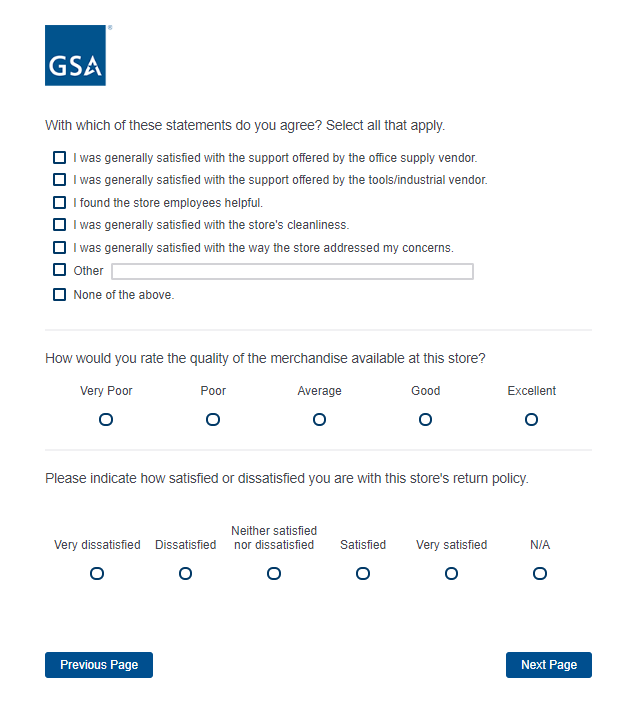
Task: Select Very satisfied for return policy
Action: (451, 574)
